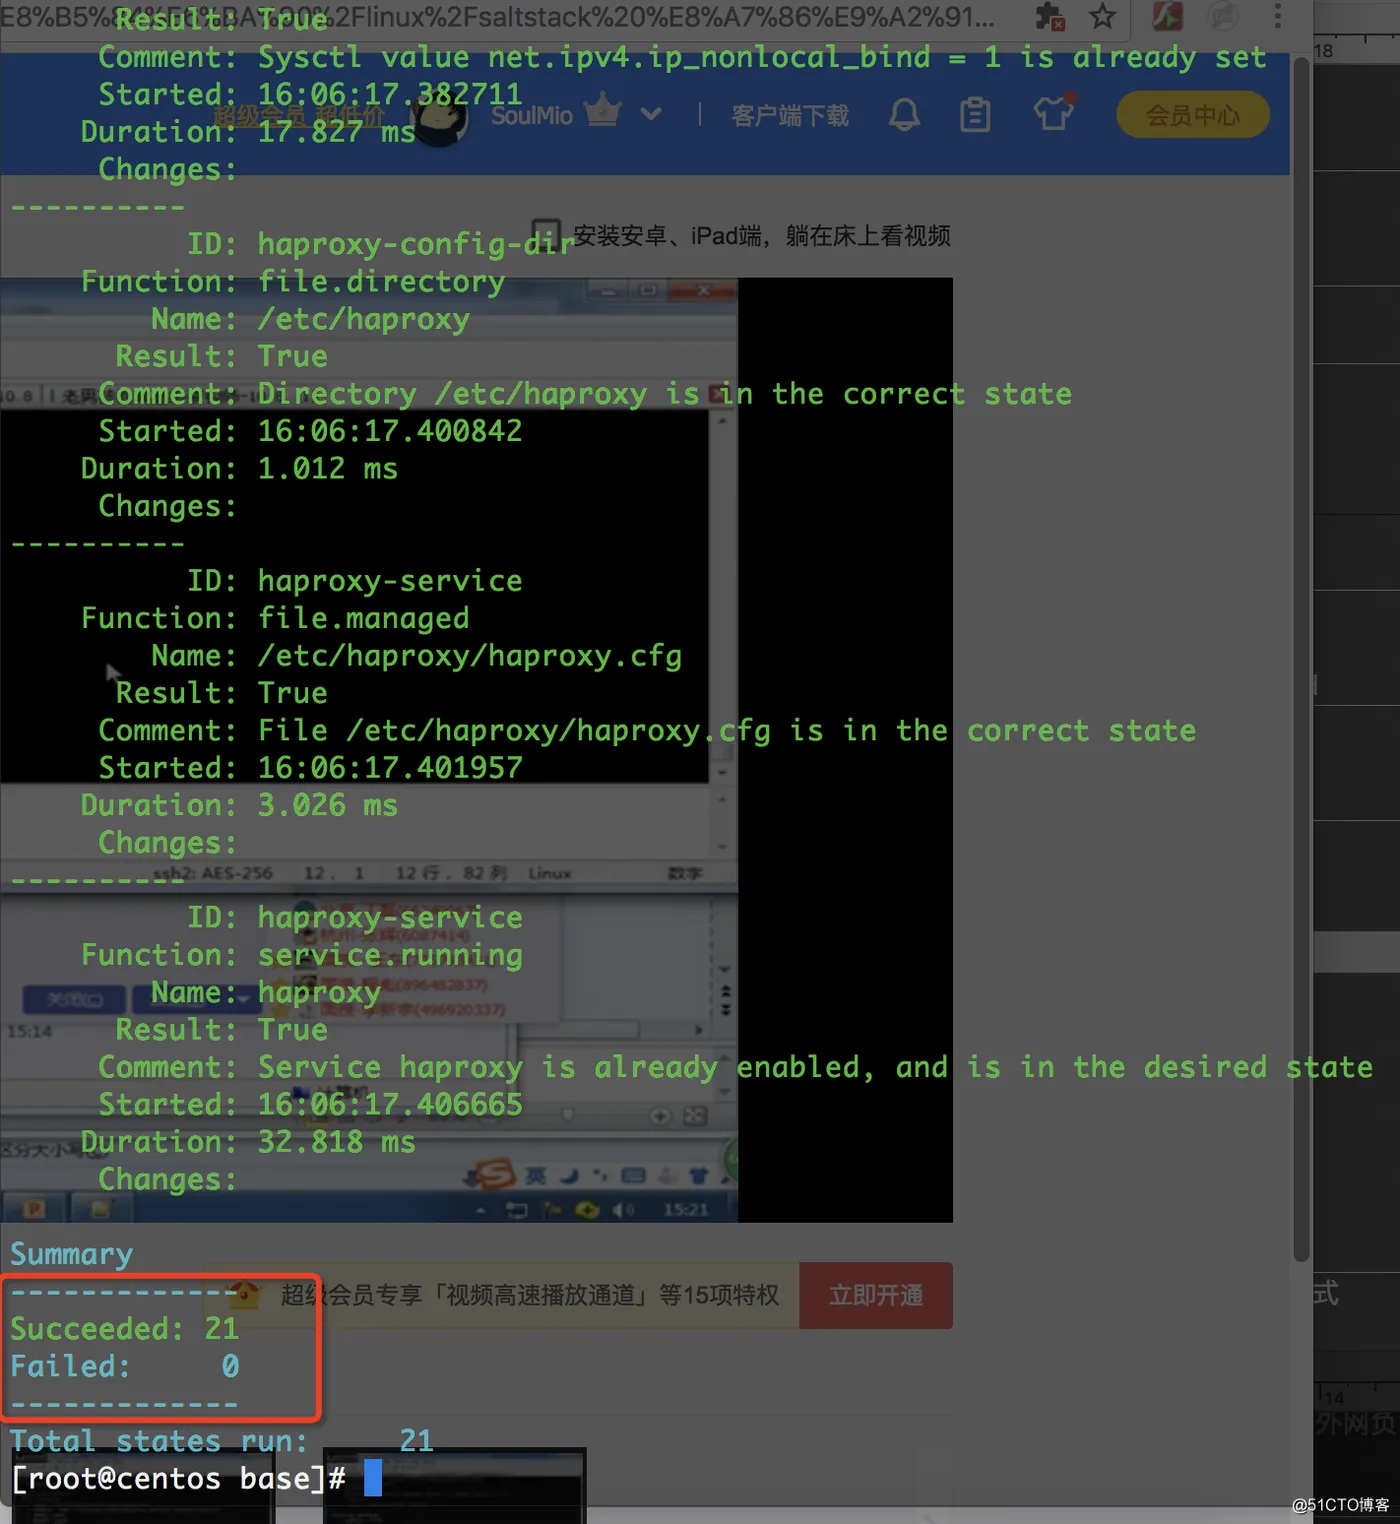Click the Sogou toolbar shirt skin icon
The height and width of the screenshot is (1524, 1400).
coord(699,1176)
